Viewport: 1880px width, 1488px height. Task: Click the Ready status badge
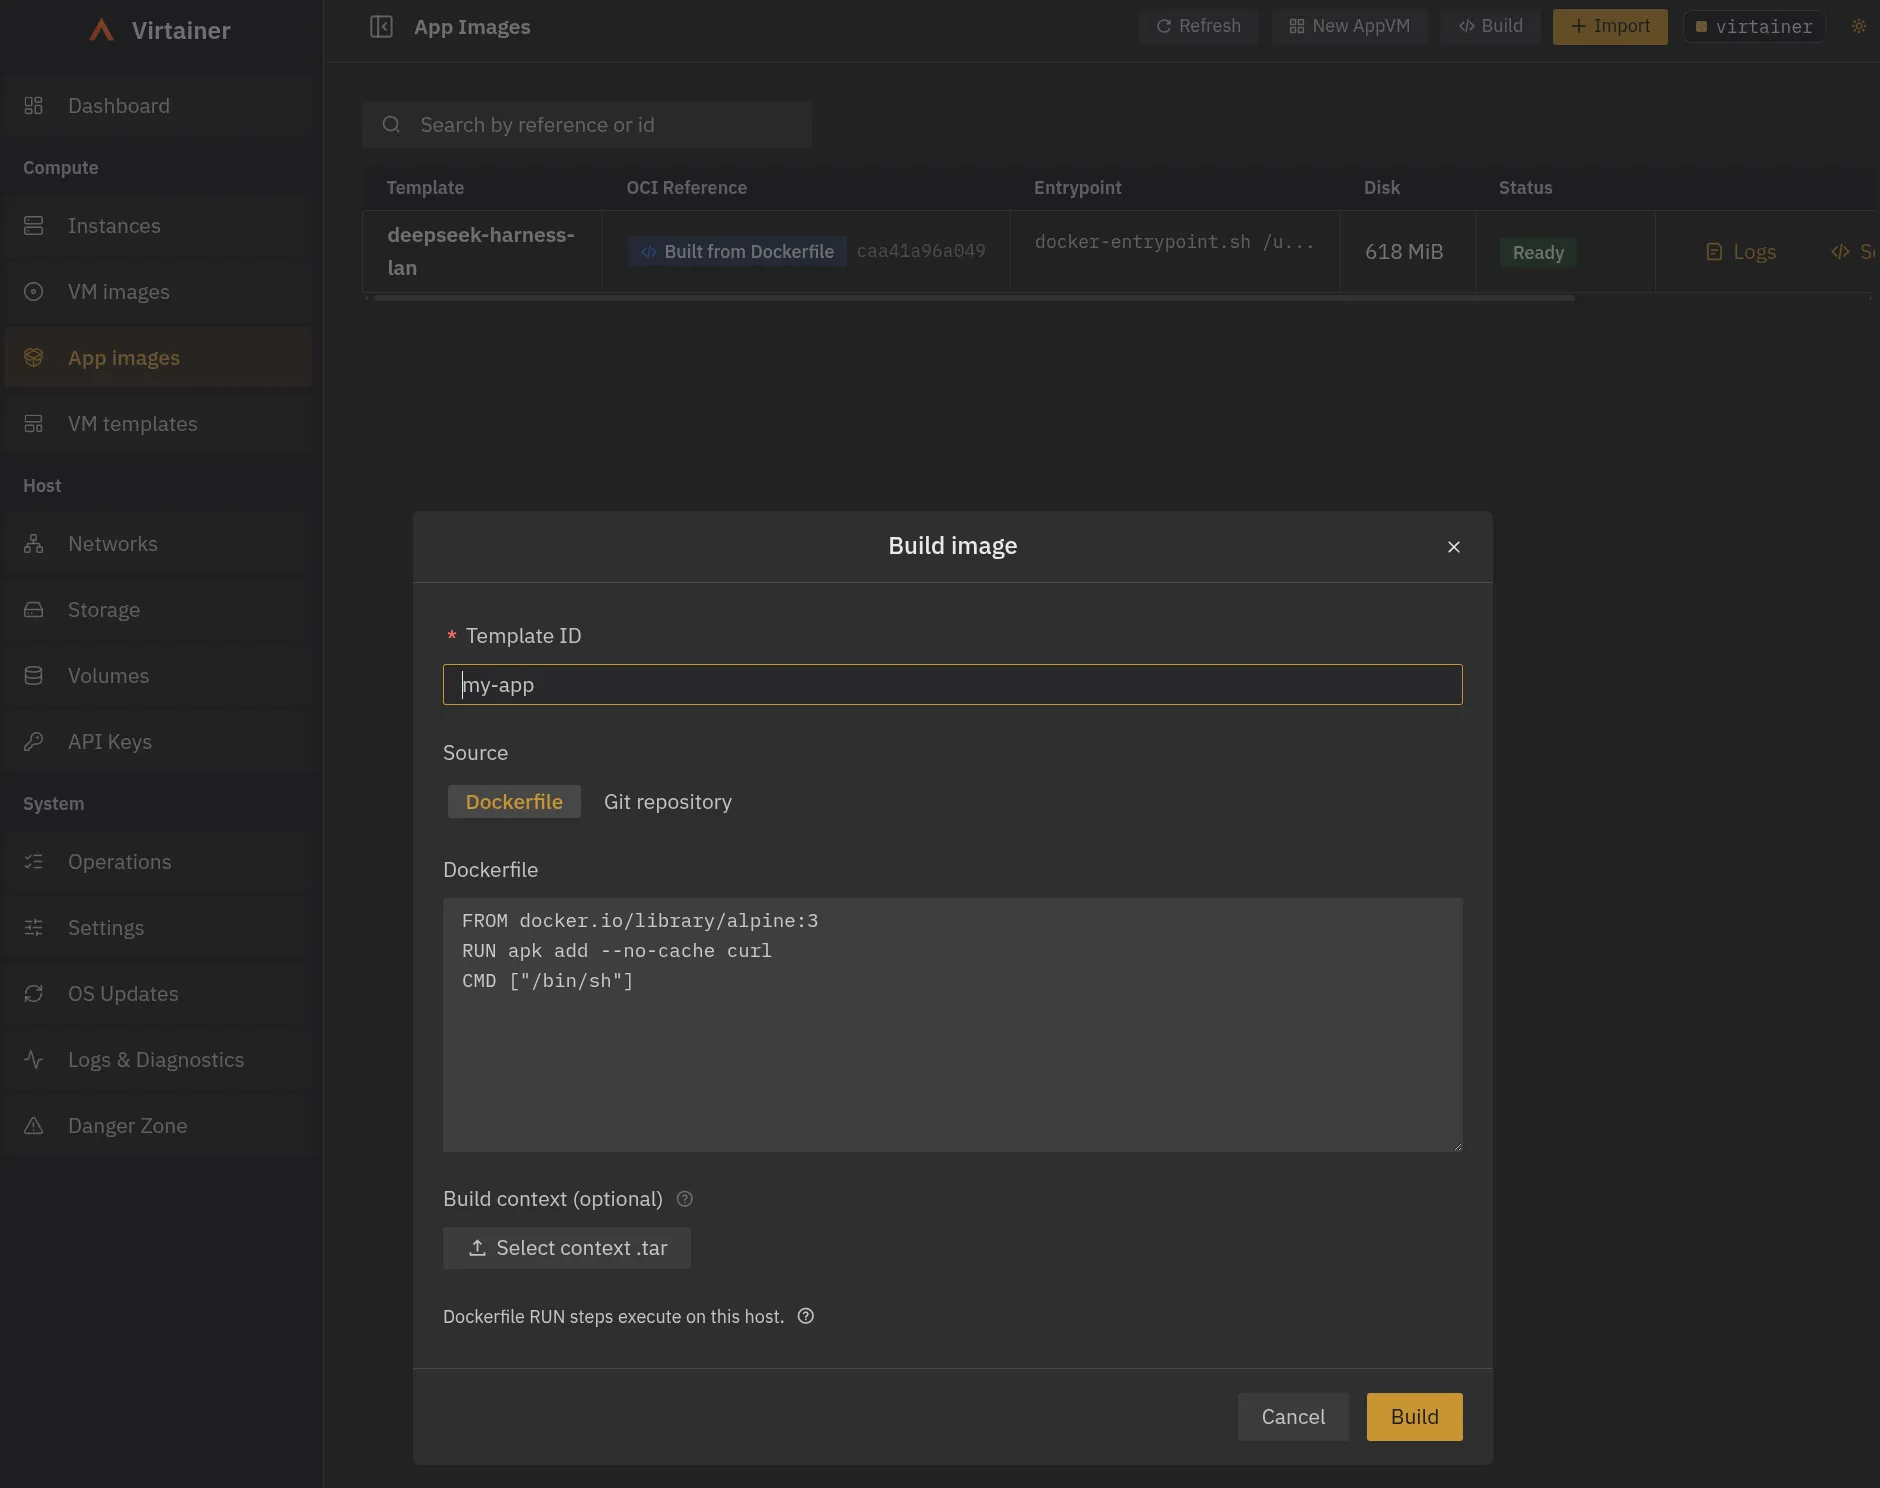1538,253
